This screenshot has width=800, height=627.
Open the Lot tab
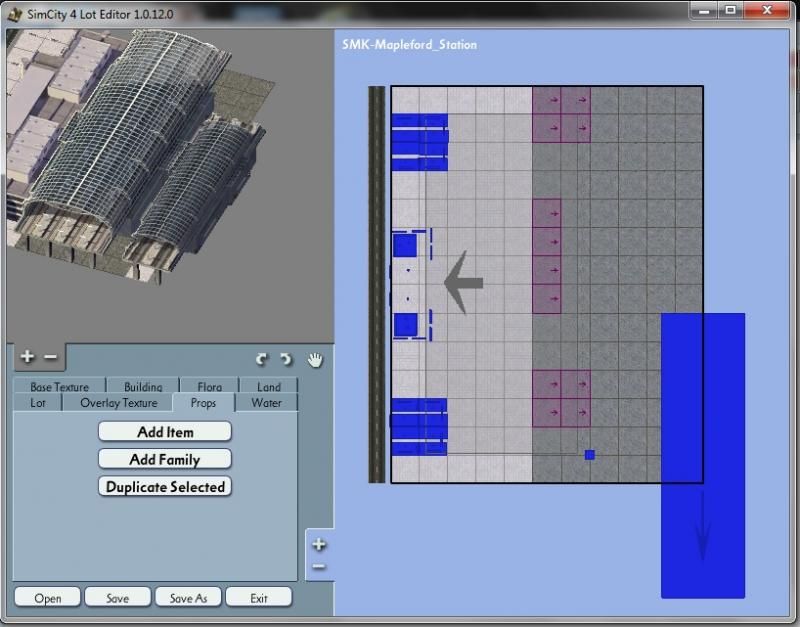pyautogui.click(x=38, y=403)
